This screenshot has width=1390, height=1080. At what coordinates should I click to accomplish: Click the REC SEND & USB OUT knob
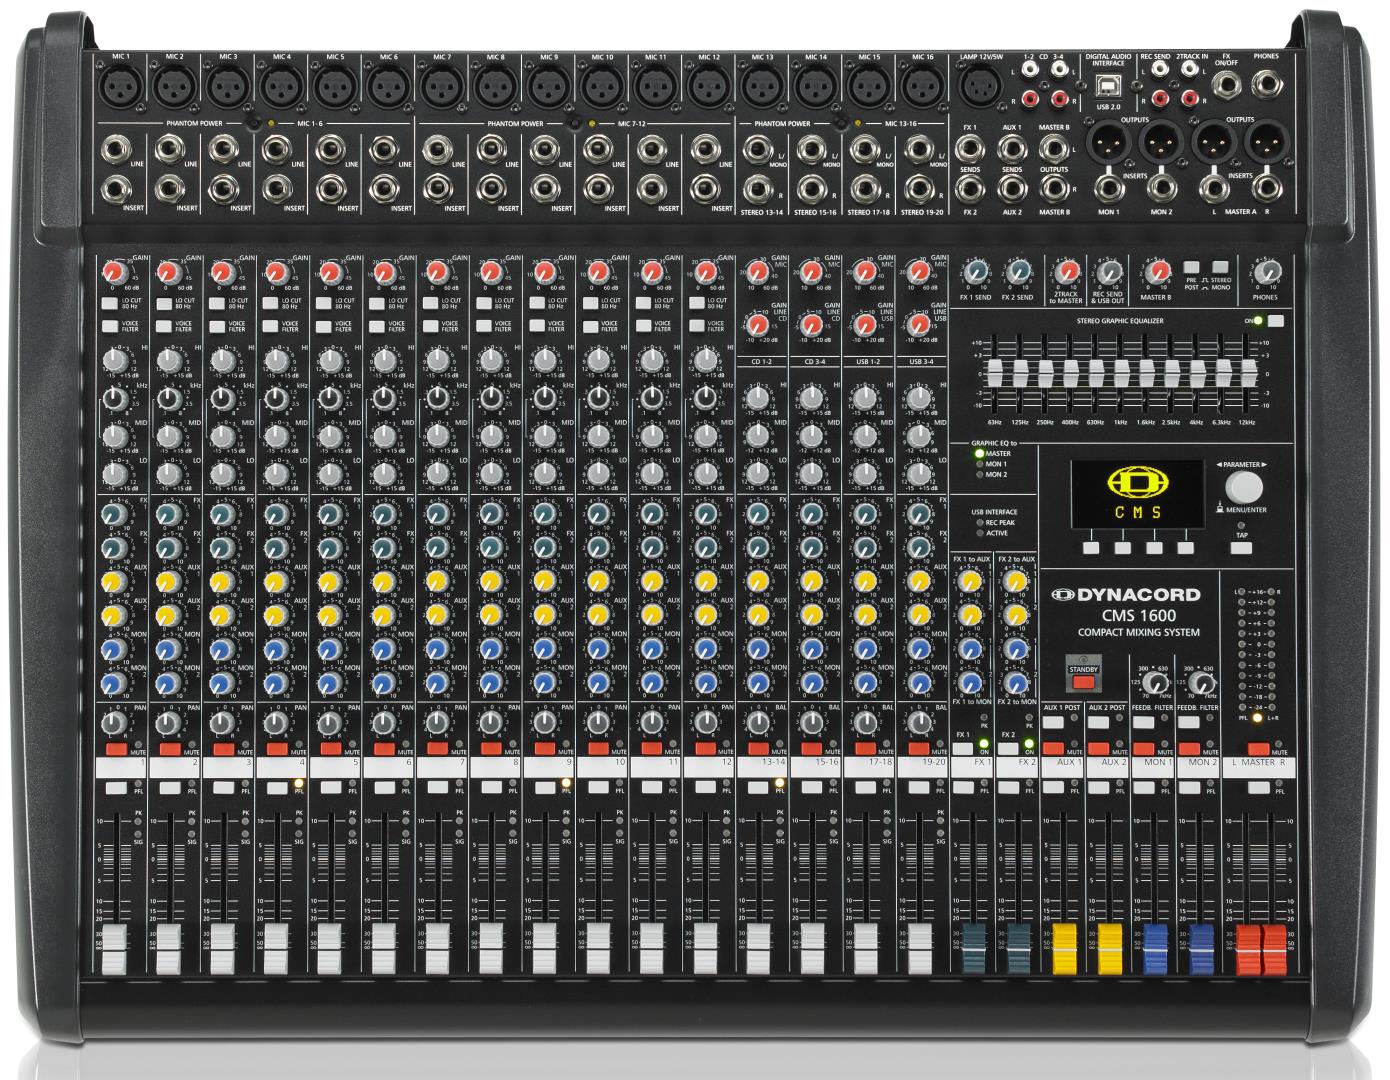[1107, 271]
